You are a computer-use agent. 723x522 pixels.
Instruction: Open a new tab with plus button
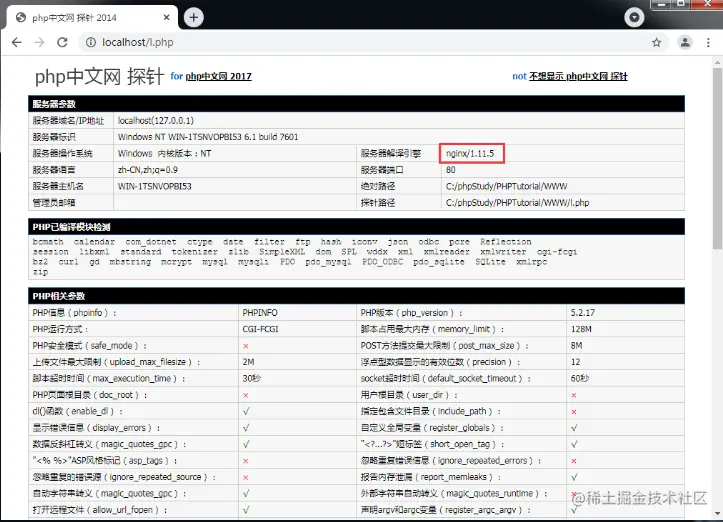coord(194,18)
